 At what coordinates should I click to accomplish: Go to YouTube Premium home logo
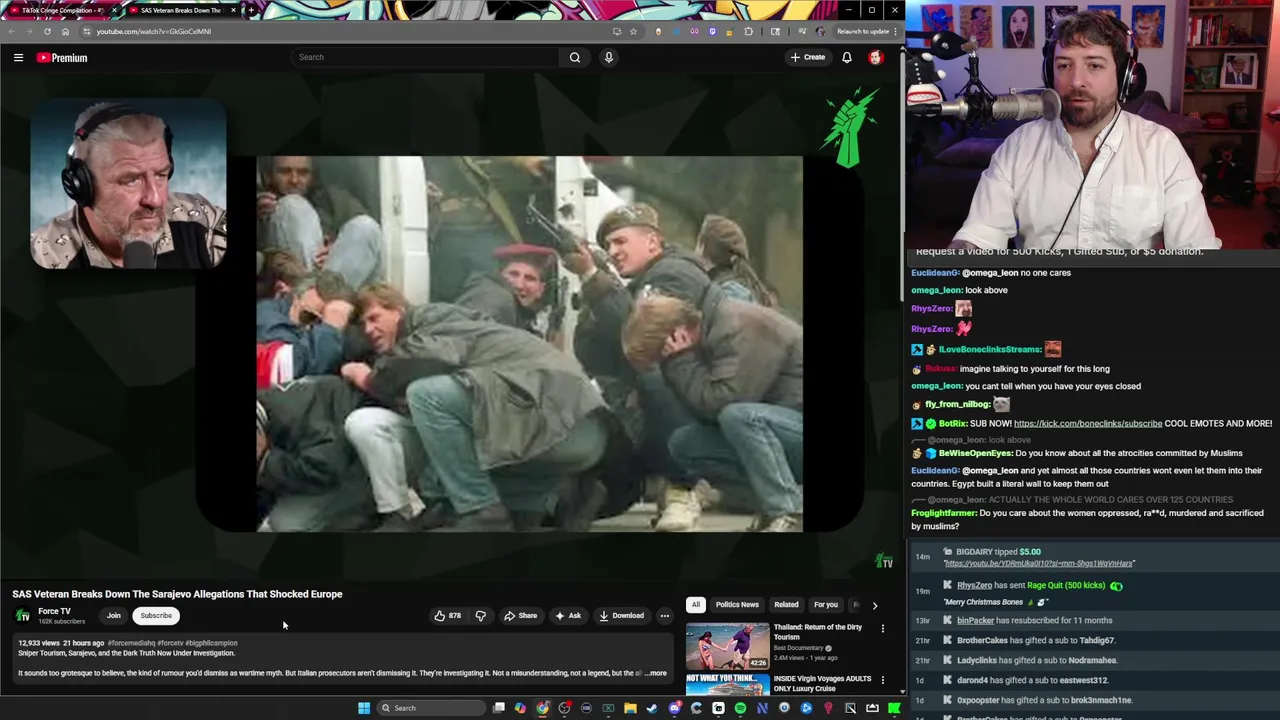[x=62, y=57]
